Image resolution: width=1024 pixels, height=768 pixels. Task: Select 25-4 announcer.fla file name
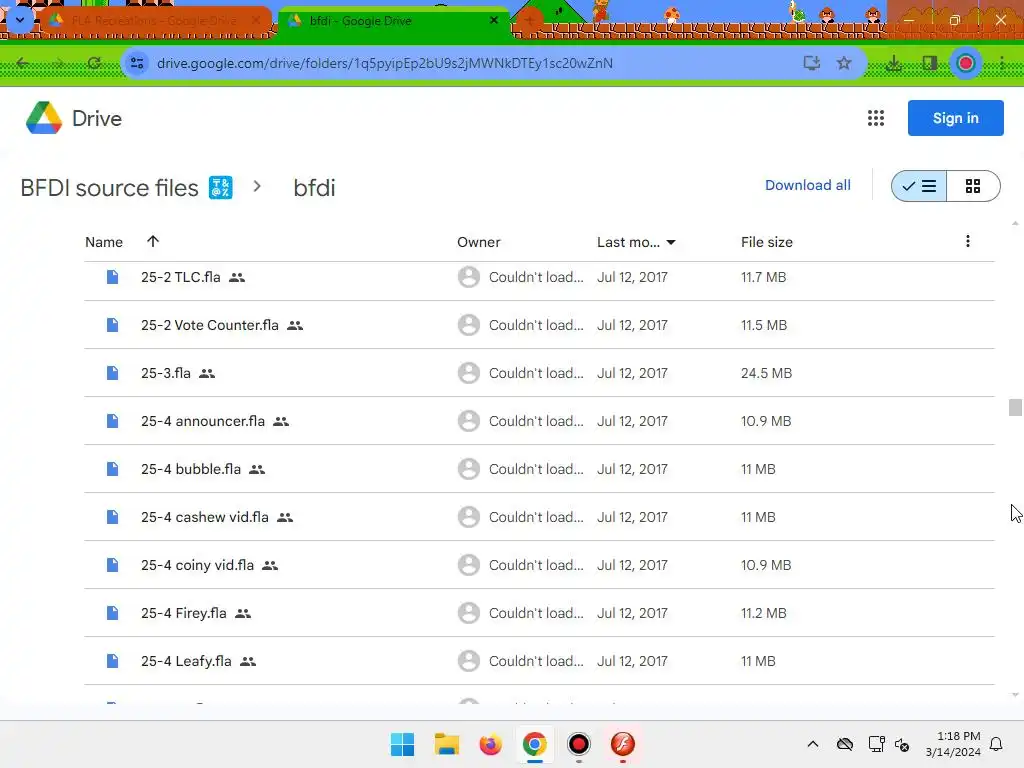coord(203,421)
